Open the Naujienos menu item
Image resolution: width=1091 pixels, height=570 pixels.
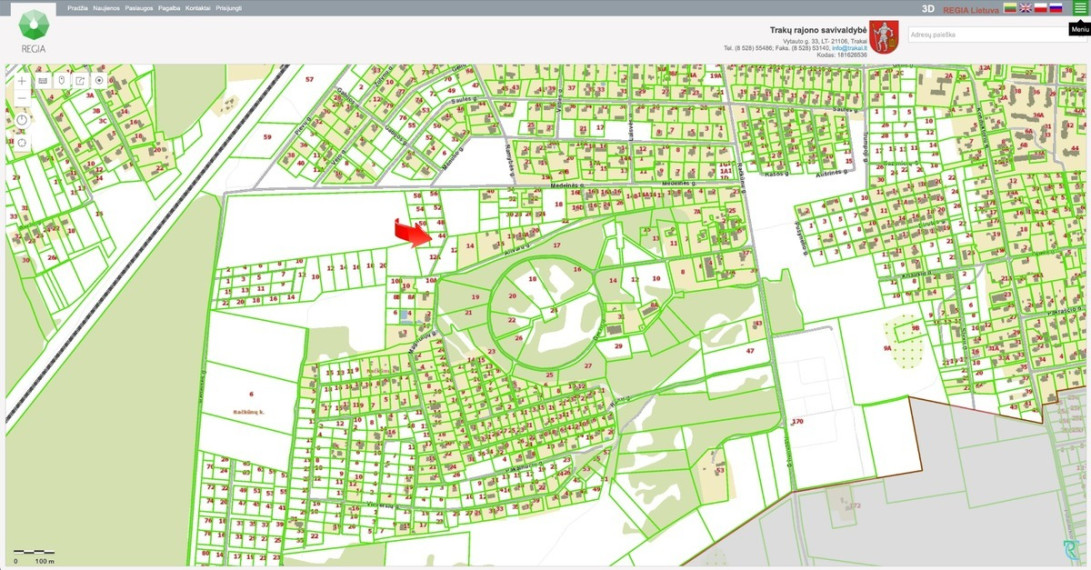pyautogui.click(x=106, y=8)
